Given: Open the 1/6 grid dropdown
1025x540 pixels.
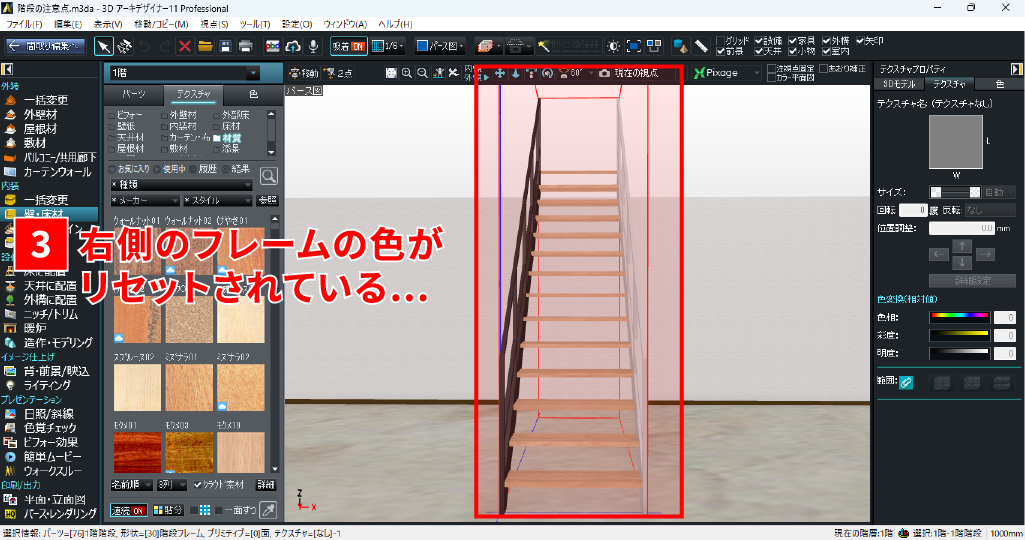Looking at the screenshot, I should pyautogui.click(x=387, y=46).
